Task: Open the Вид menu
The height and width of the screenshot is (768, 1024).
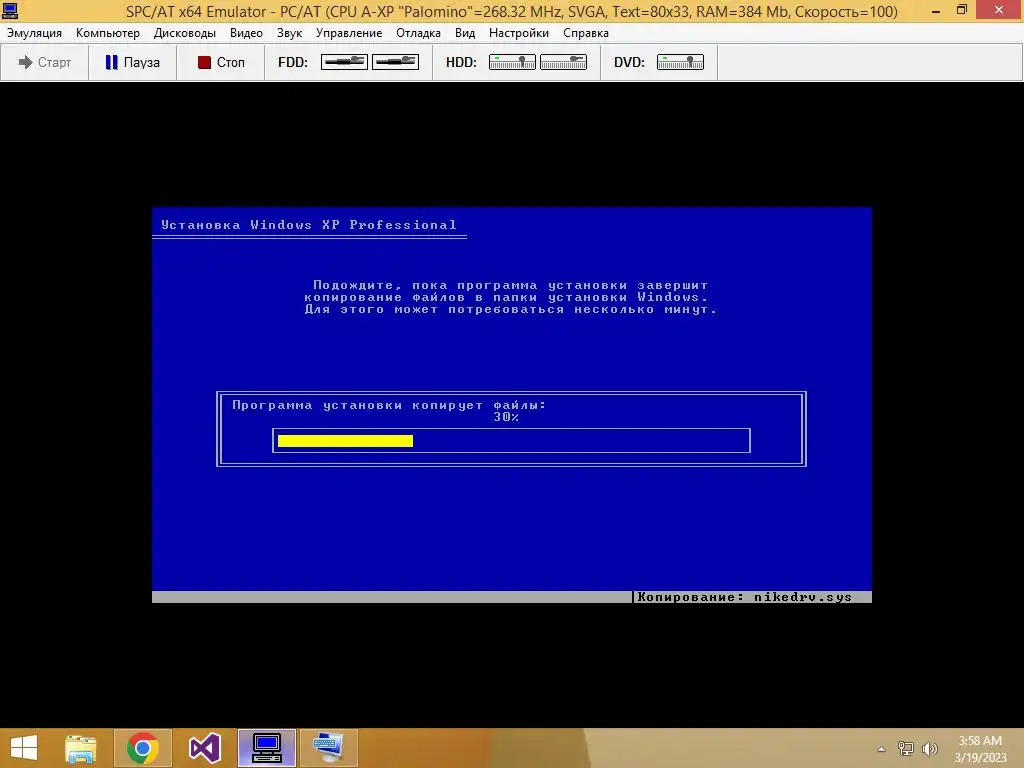Action: 465,33
